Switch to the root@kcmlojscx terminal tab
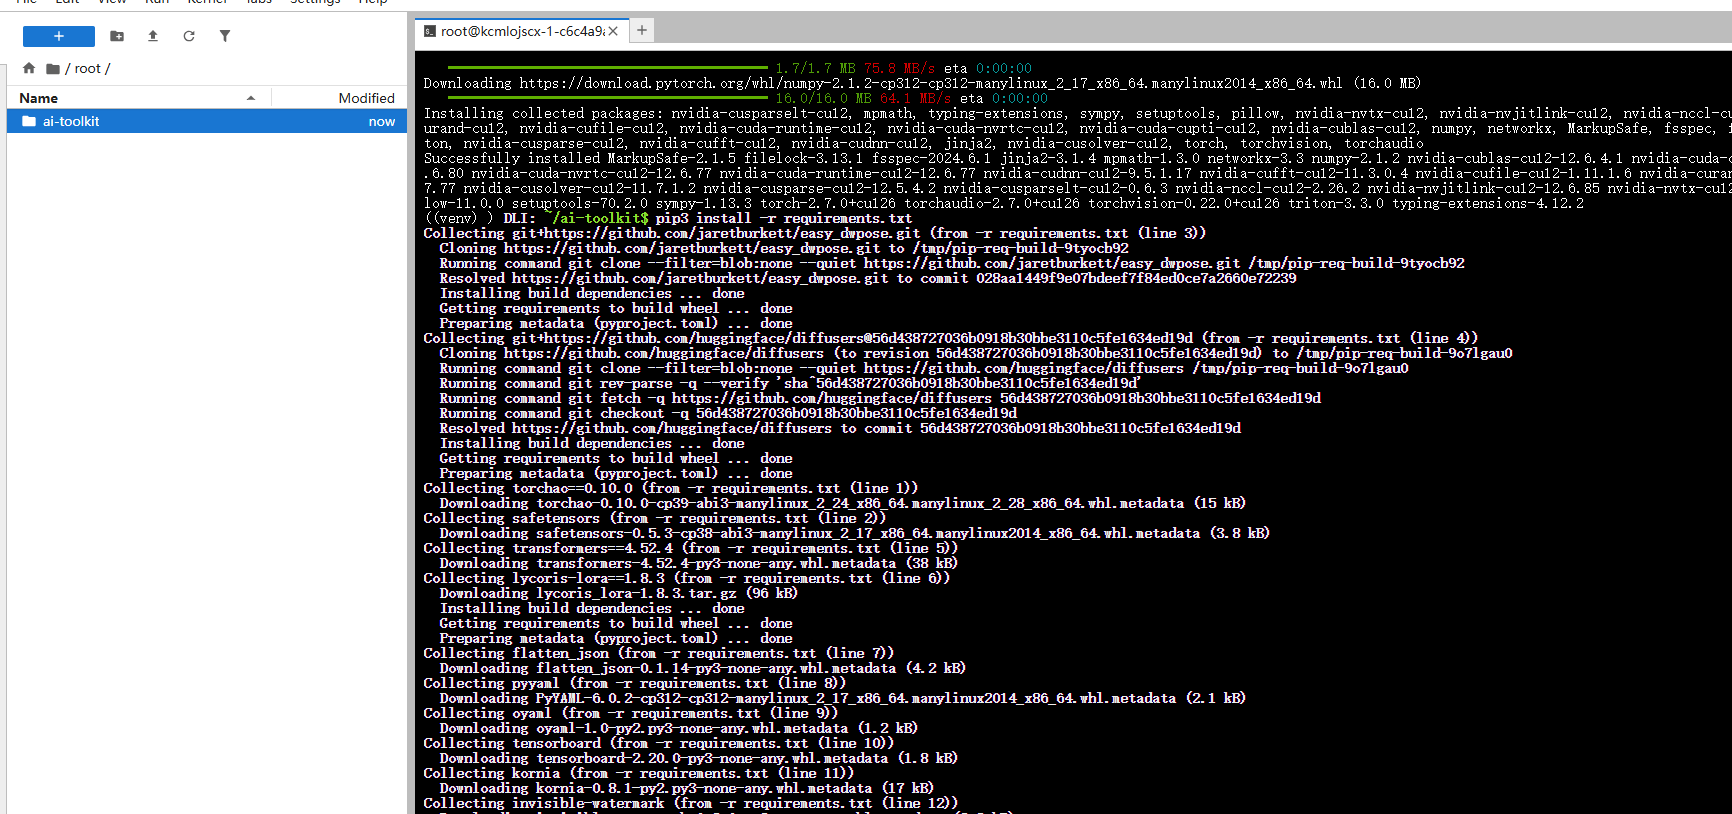This screenshot has width=1732, height=814. (522, 31)
